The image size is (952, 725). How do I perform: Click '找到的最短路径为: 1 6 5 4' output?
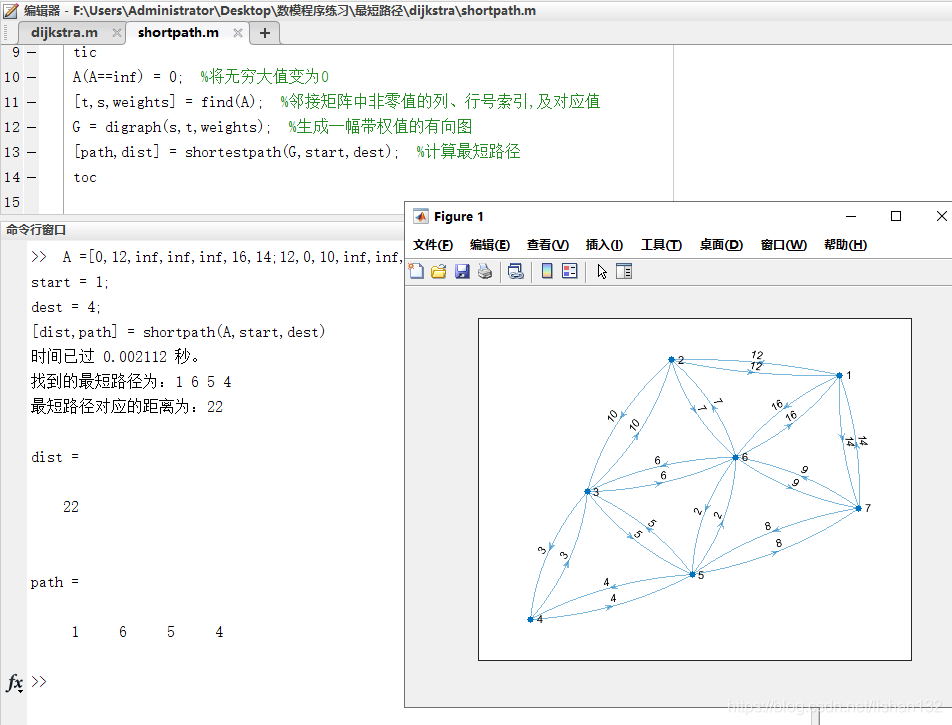[x=131, y=381]
